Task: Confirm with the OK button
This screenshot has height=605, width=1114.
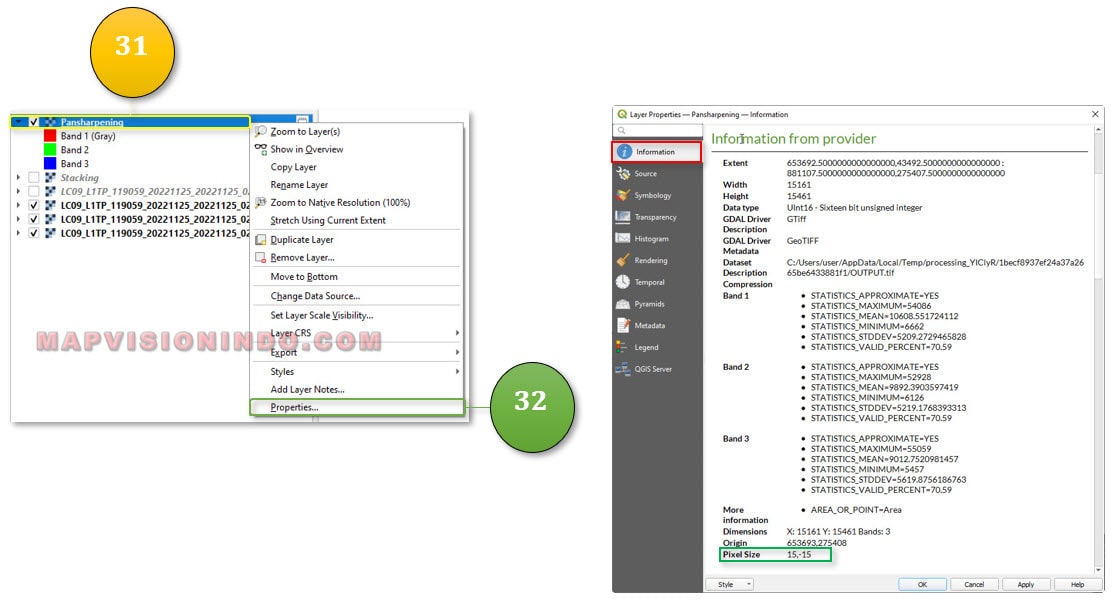Action: point(922,584)
